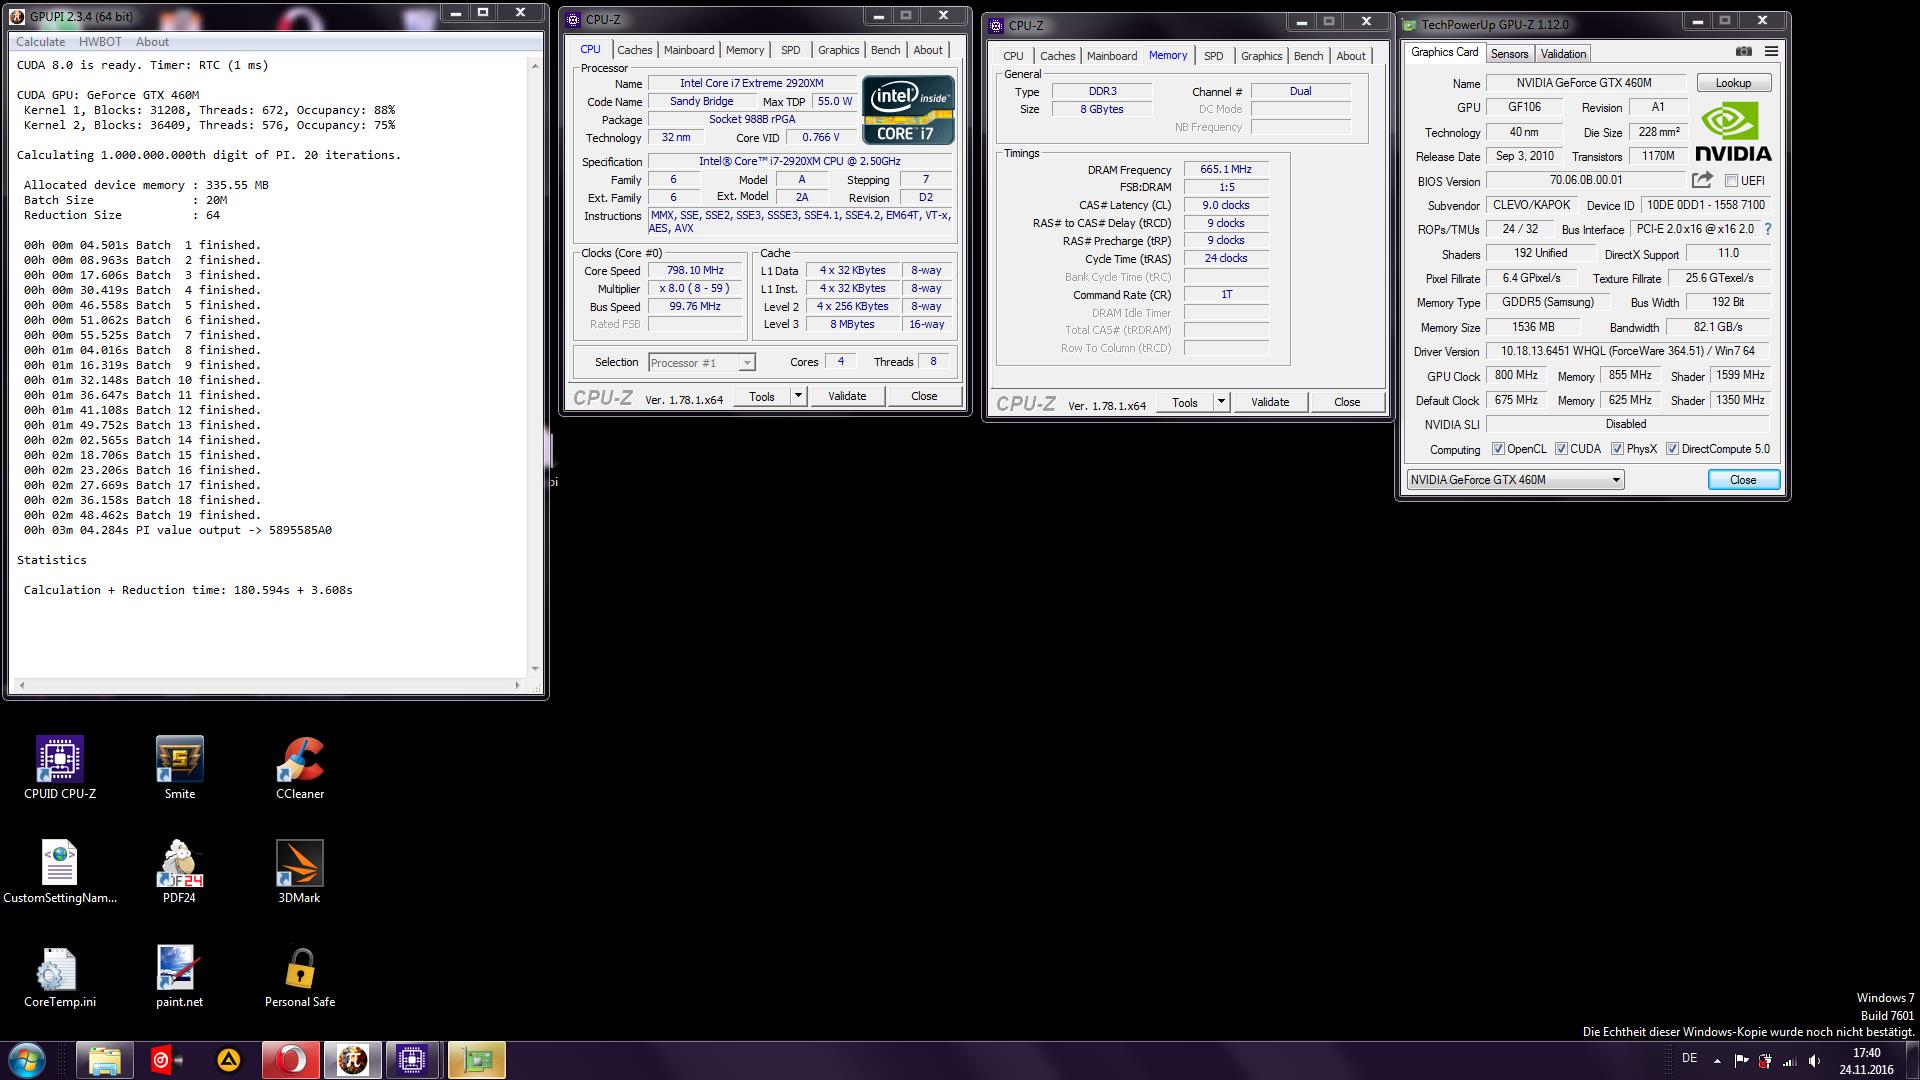Switch to CPU-Z icon in taskbar

(x=412, y=1060)
